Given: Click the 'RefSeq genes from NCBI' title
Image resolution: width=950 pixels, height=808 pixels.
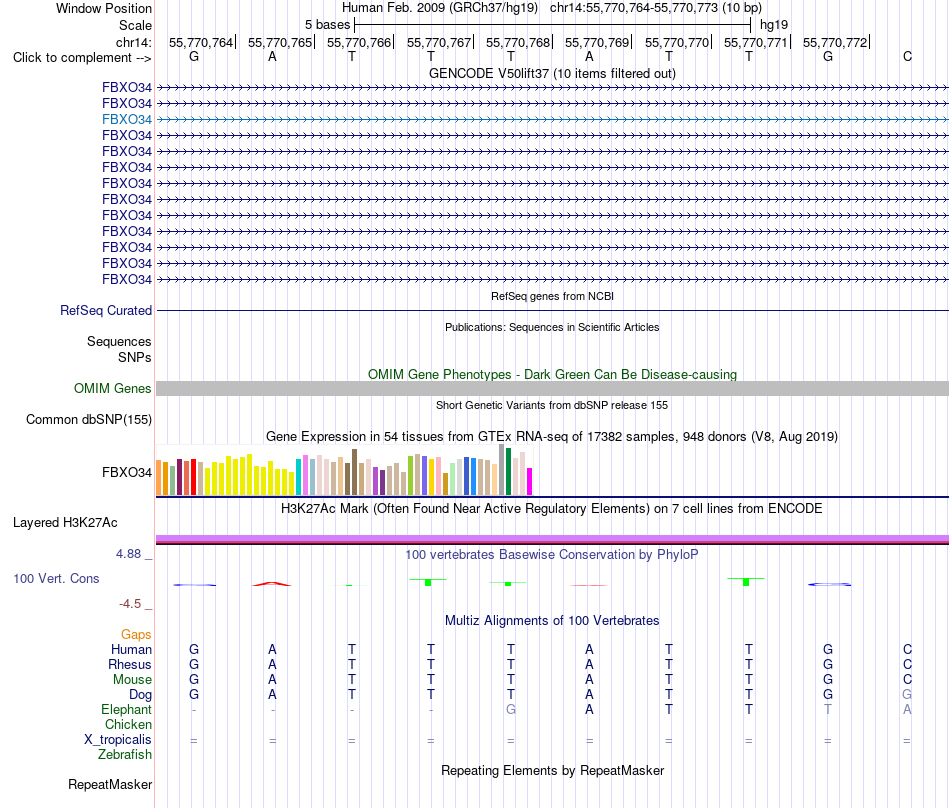Looking at the screenshot, I should pyautogui.click(x=552, y=296).
